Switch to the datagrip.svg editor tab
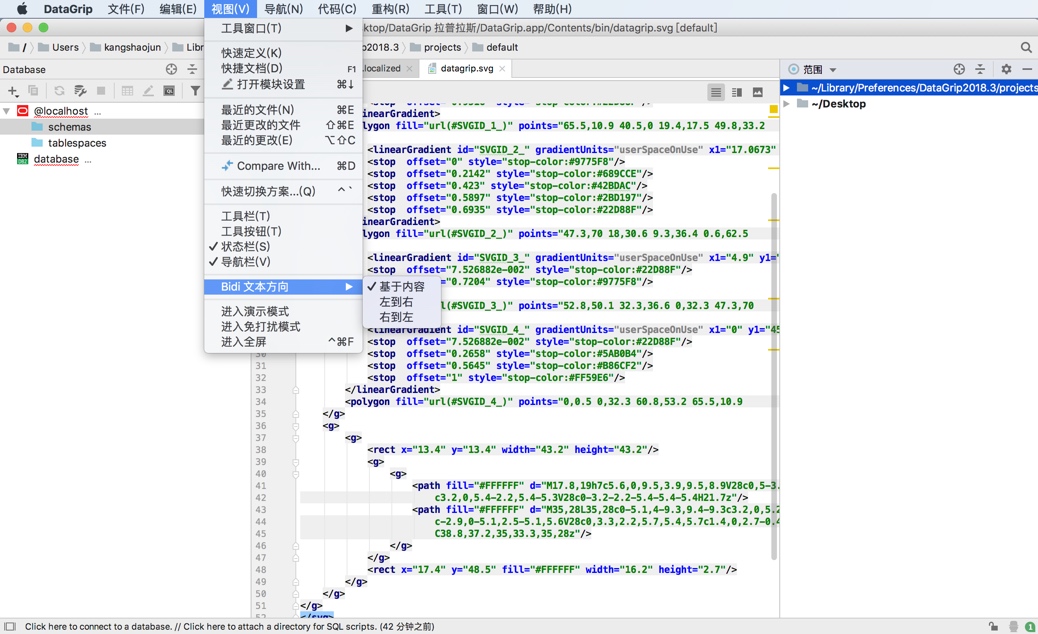1038x634 pixels. (467, 68)
